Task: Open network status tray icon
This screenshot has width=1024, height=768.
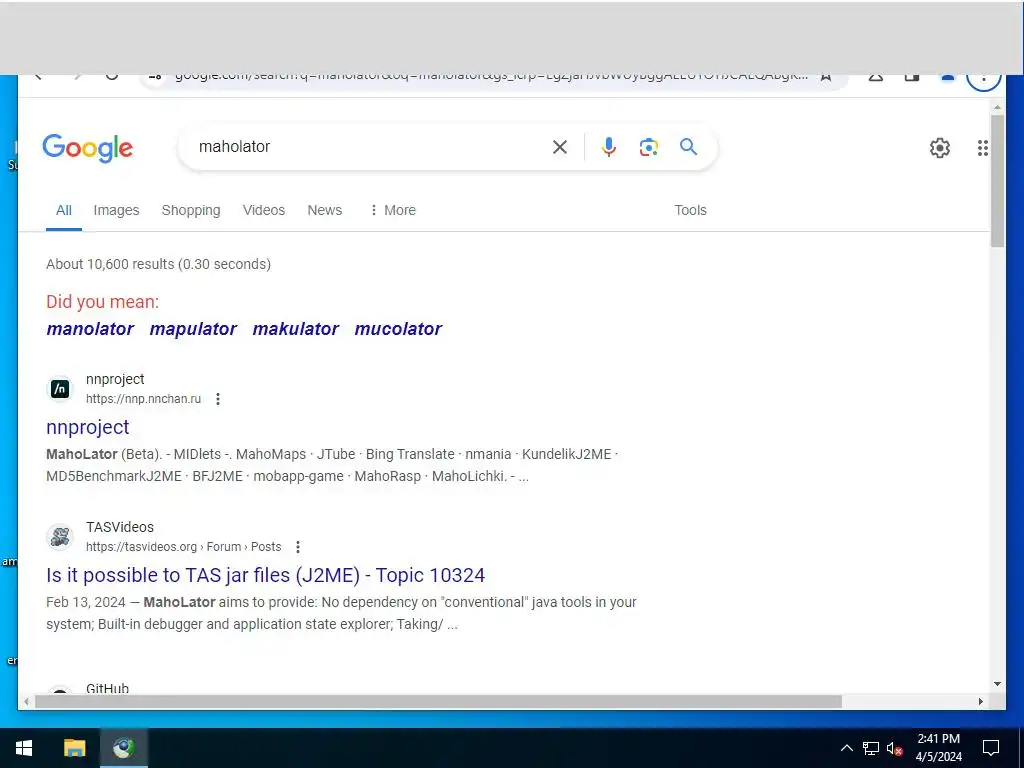Action: [871, 748]
